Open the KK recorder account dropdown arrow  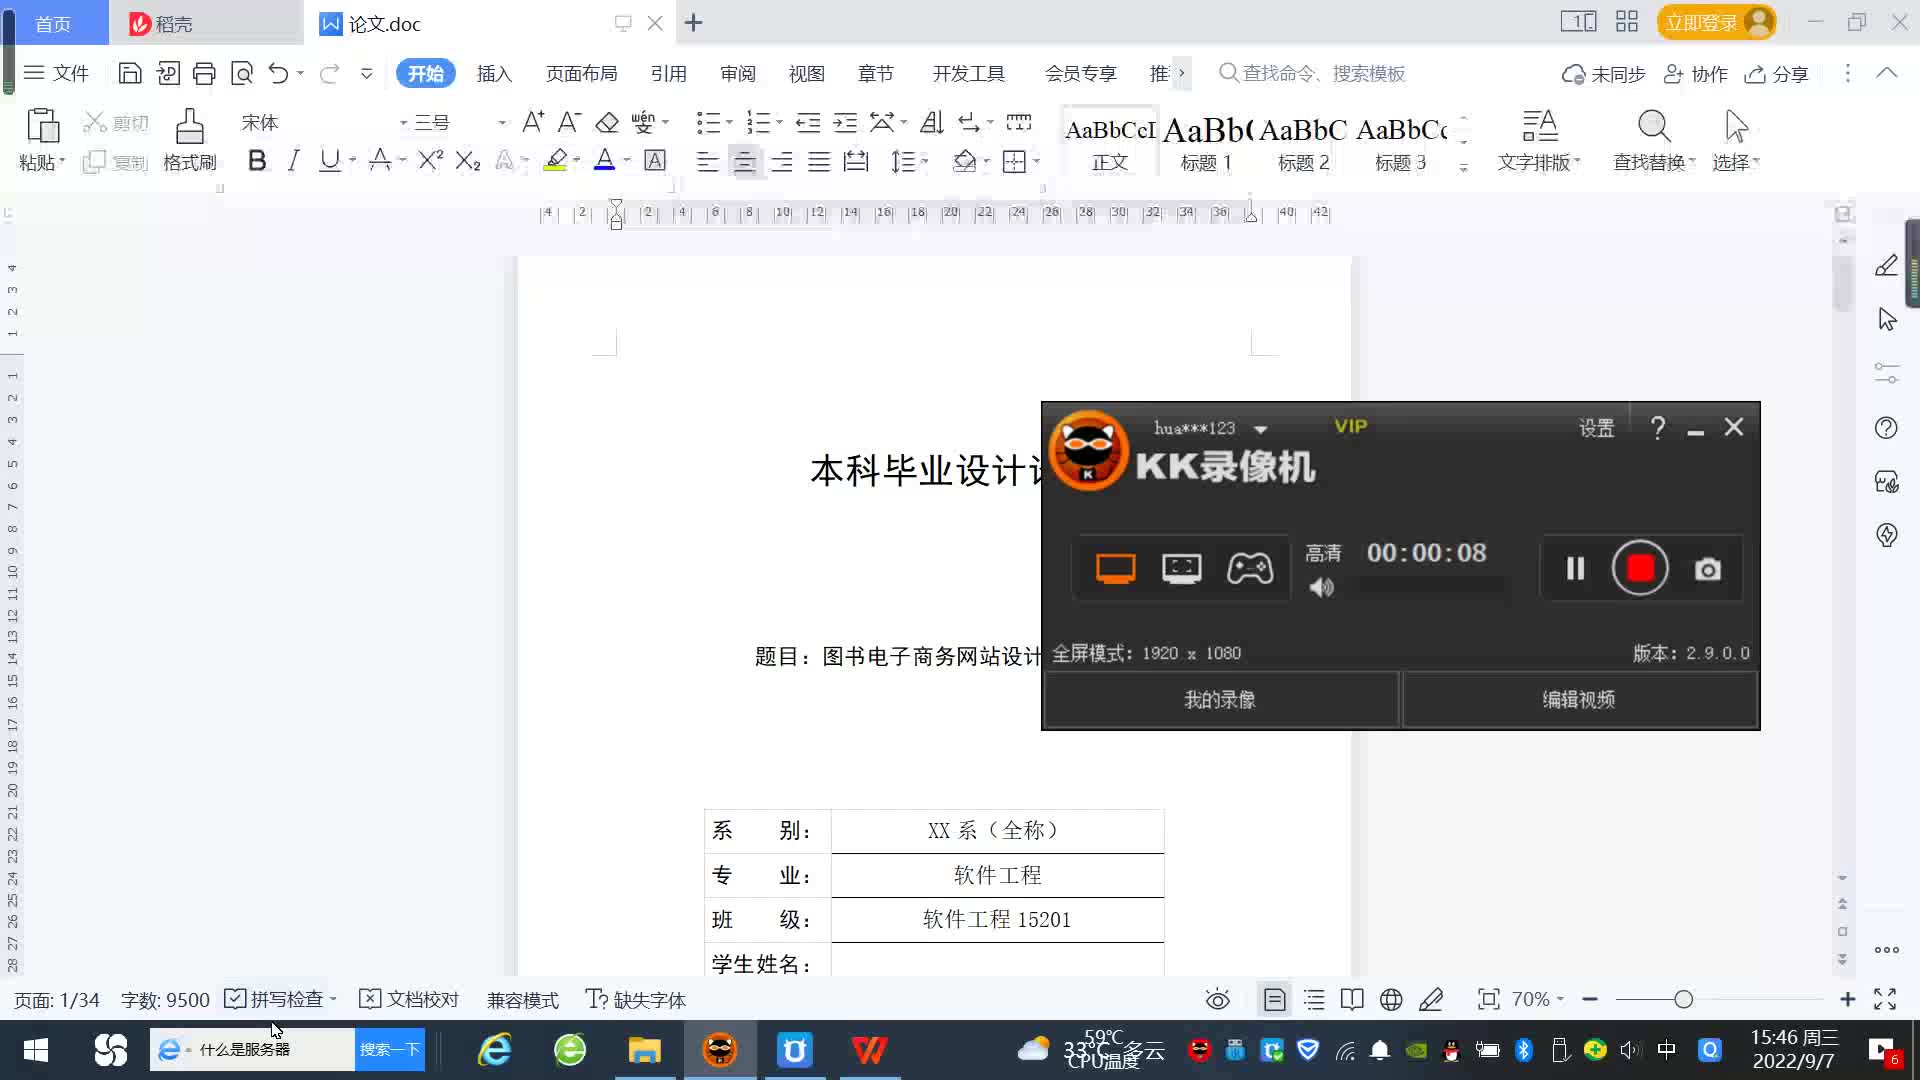1261,429
